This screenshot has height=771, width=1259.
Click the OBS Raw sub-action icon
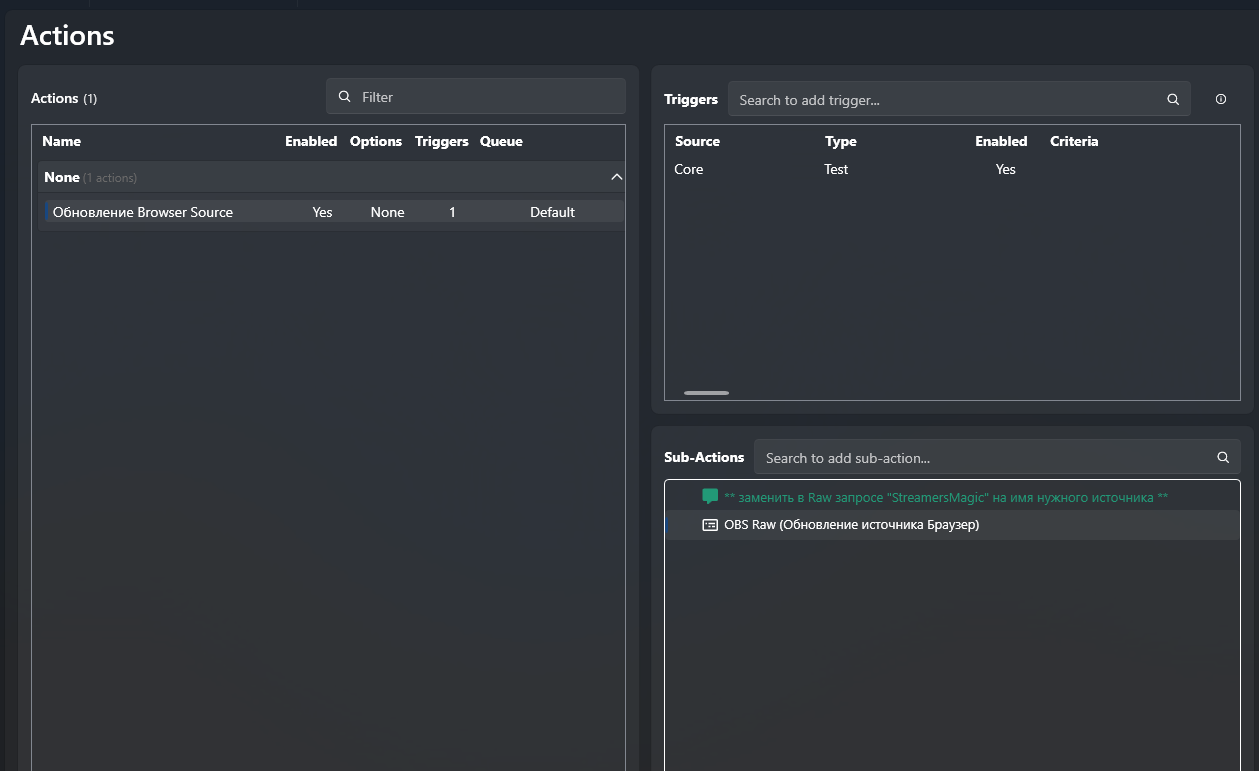pos(710,525)
